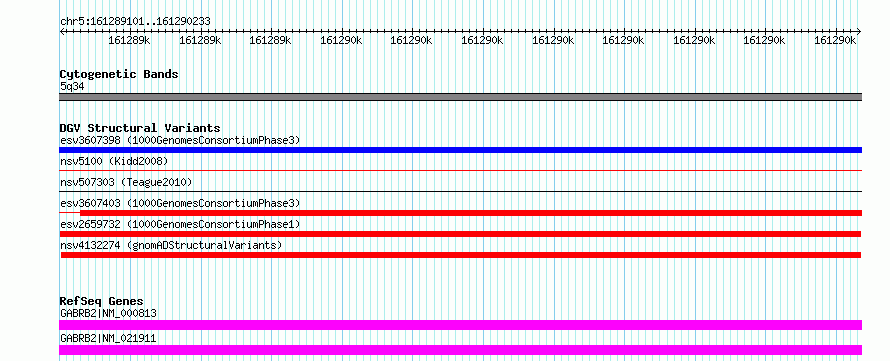This screenshot has width=890, height=361.
Task: Select the magenta GABRB2 NM_021911 gene bar
Action: point(460,350)
